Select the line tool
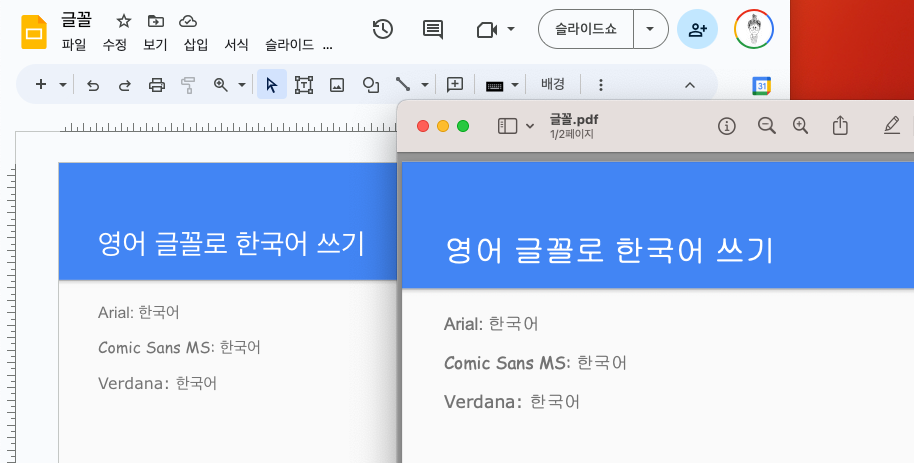Viewport: 914px width, 463px height. pos(403,85)
